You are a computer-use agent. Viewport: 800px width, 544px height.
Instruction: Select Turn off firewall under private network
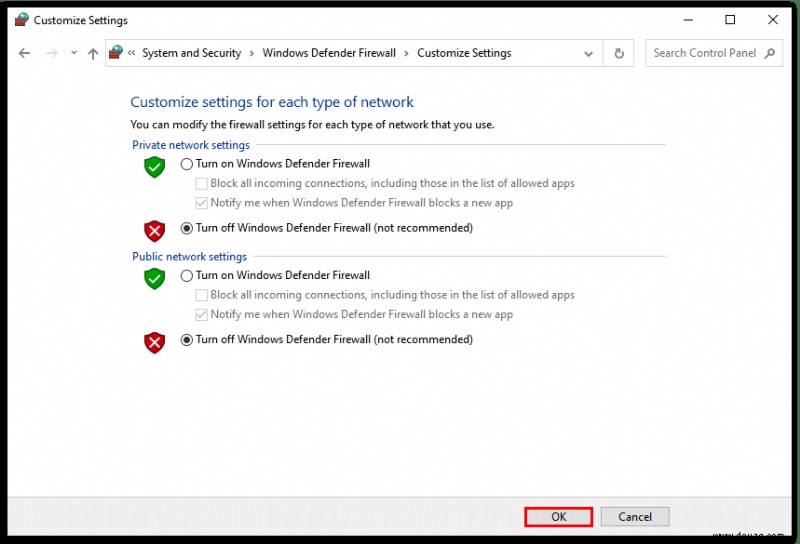pos(187,228)
